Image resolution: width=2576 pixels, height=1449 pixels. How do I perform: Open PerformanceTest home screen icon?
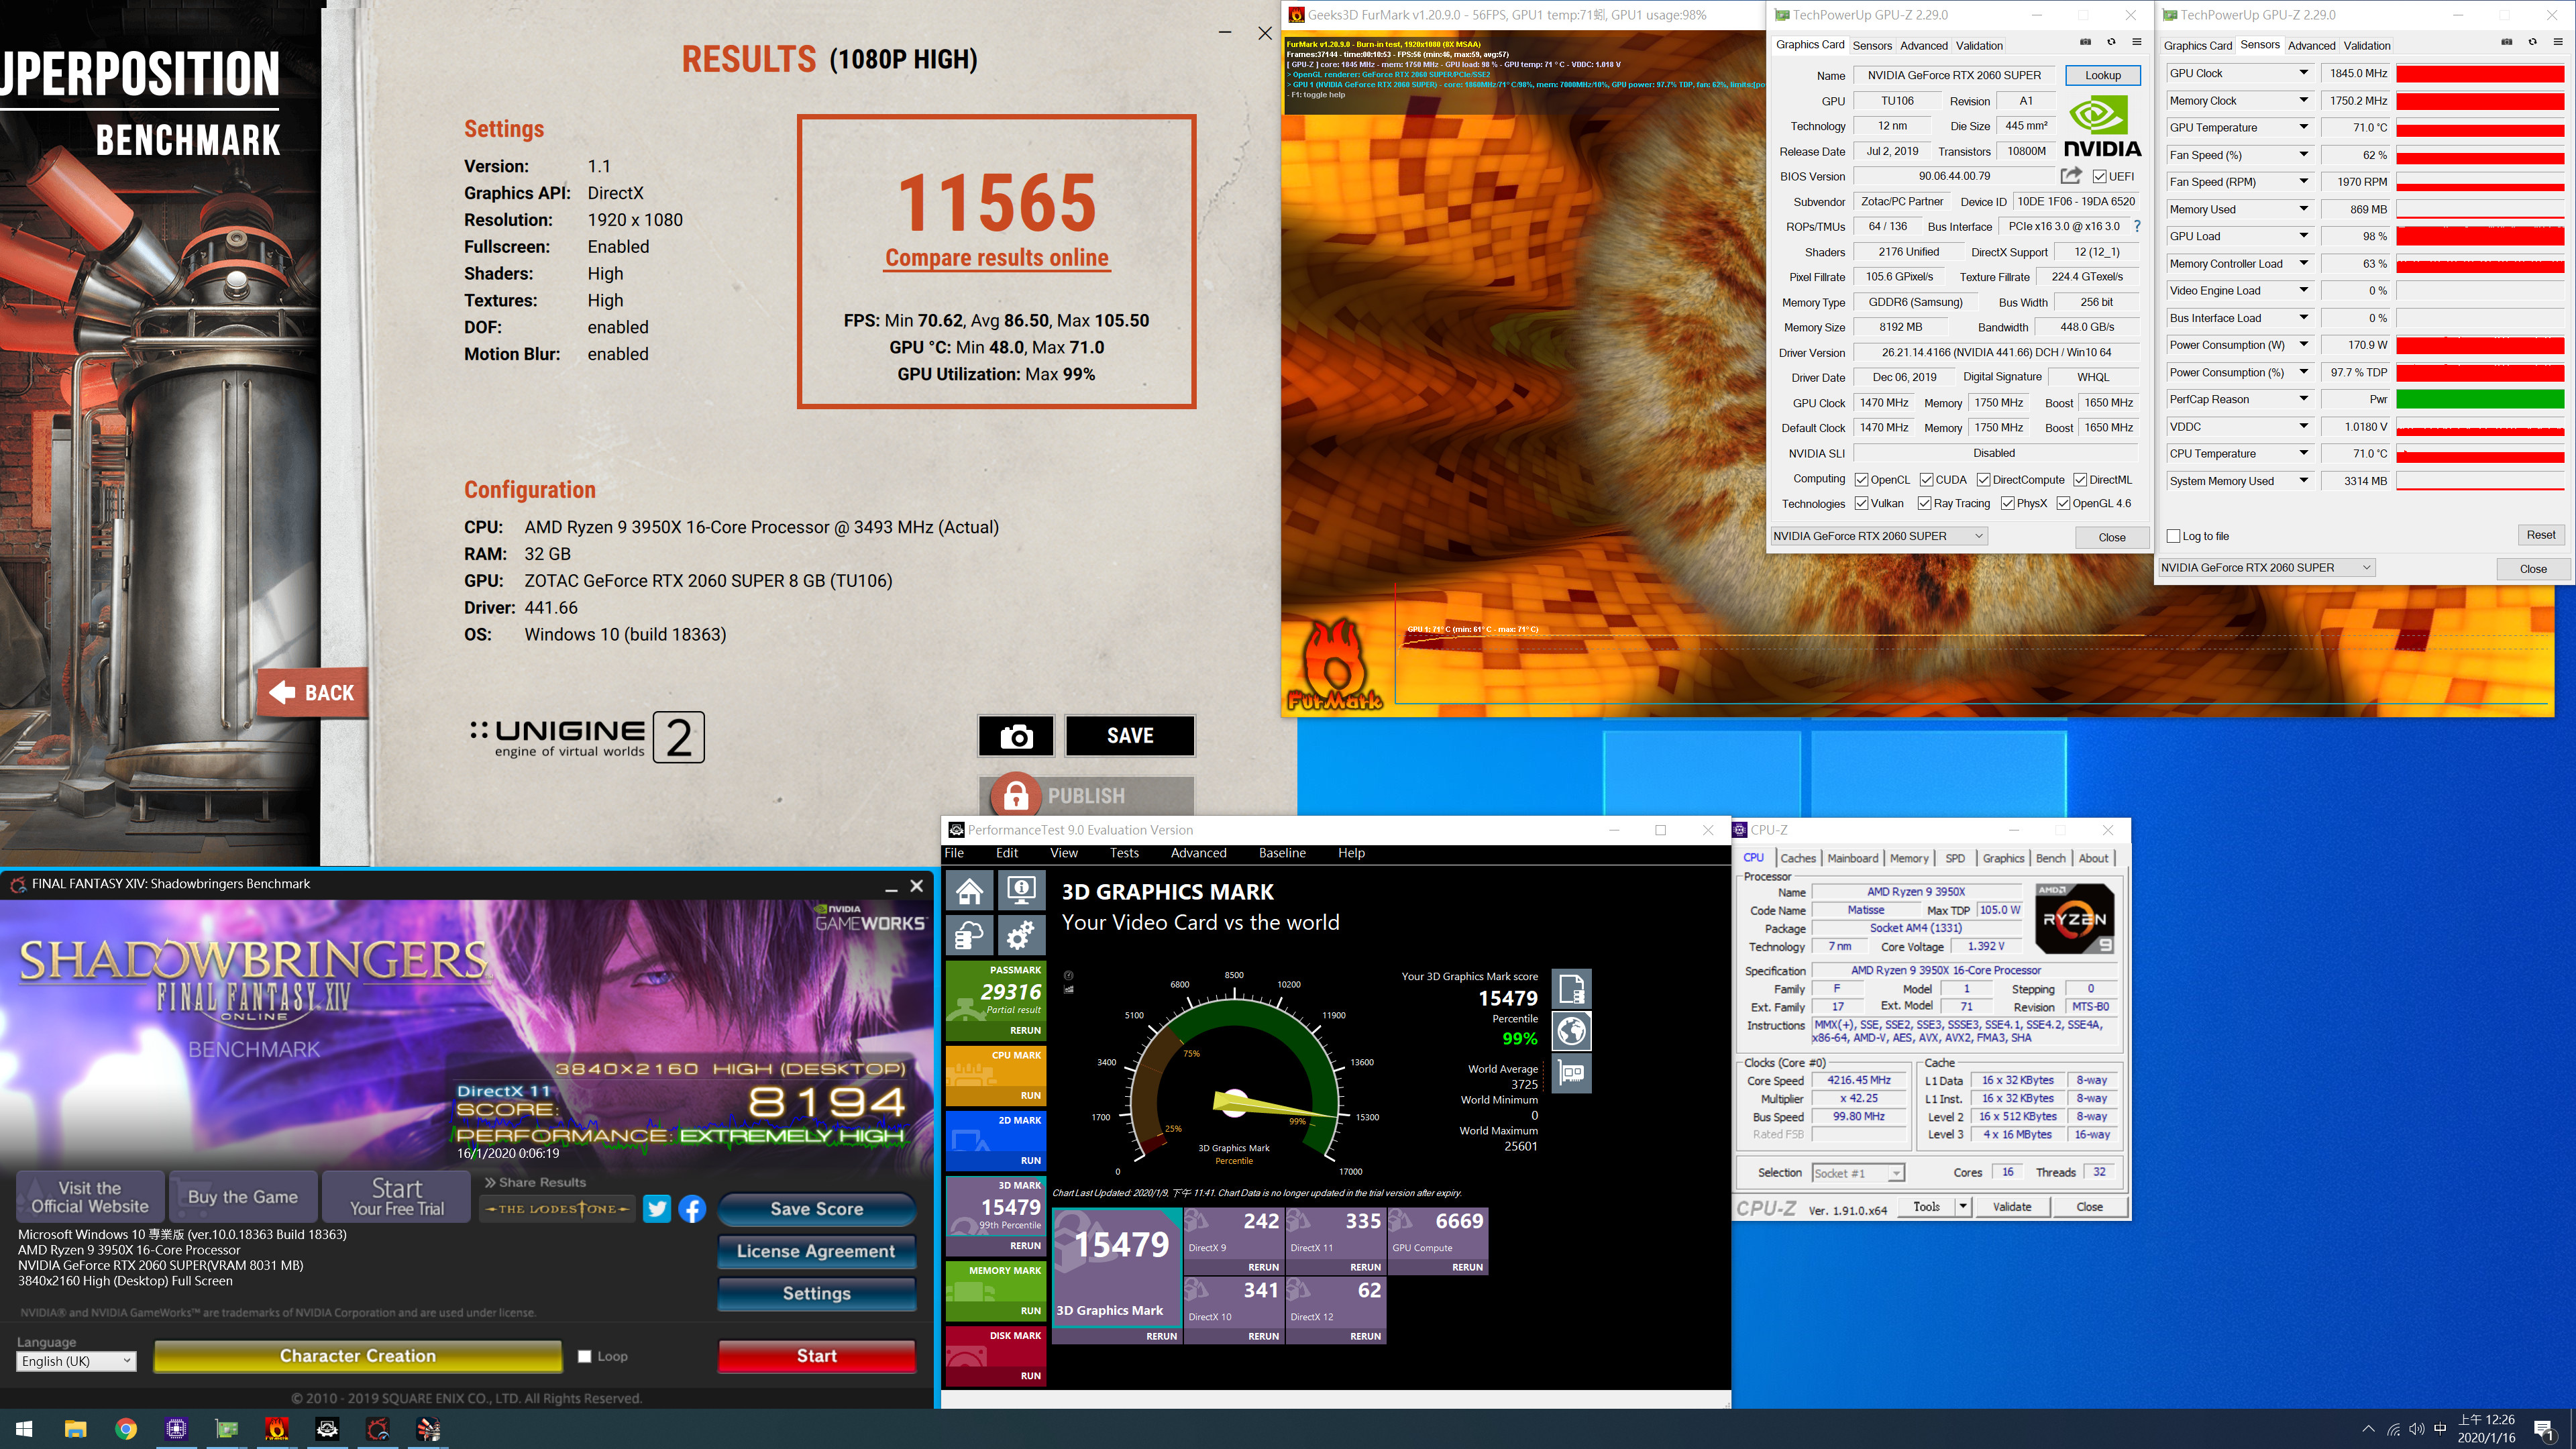[970, 890]
